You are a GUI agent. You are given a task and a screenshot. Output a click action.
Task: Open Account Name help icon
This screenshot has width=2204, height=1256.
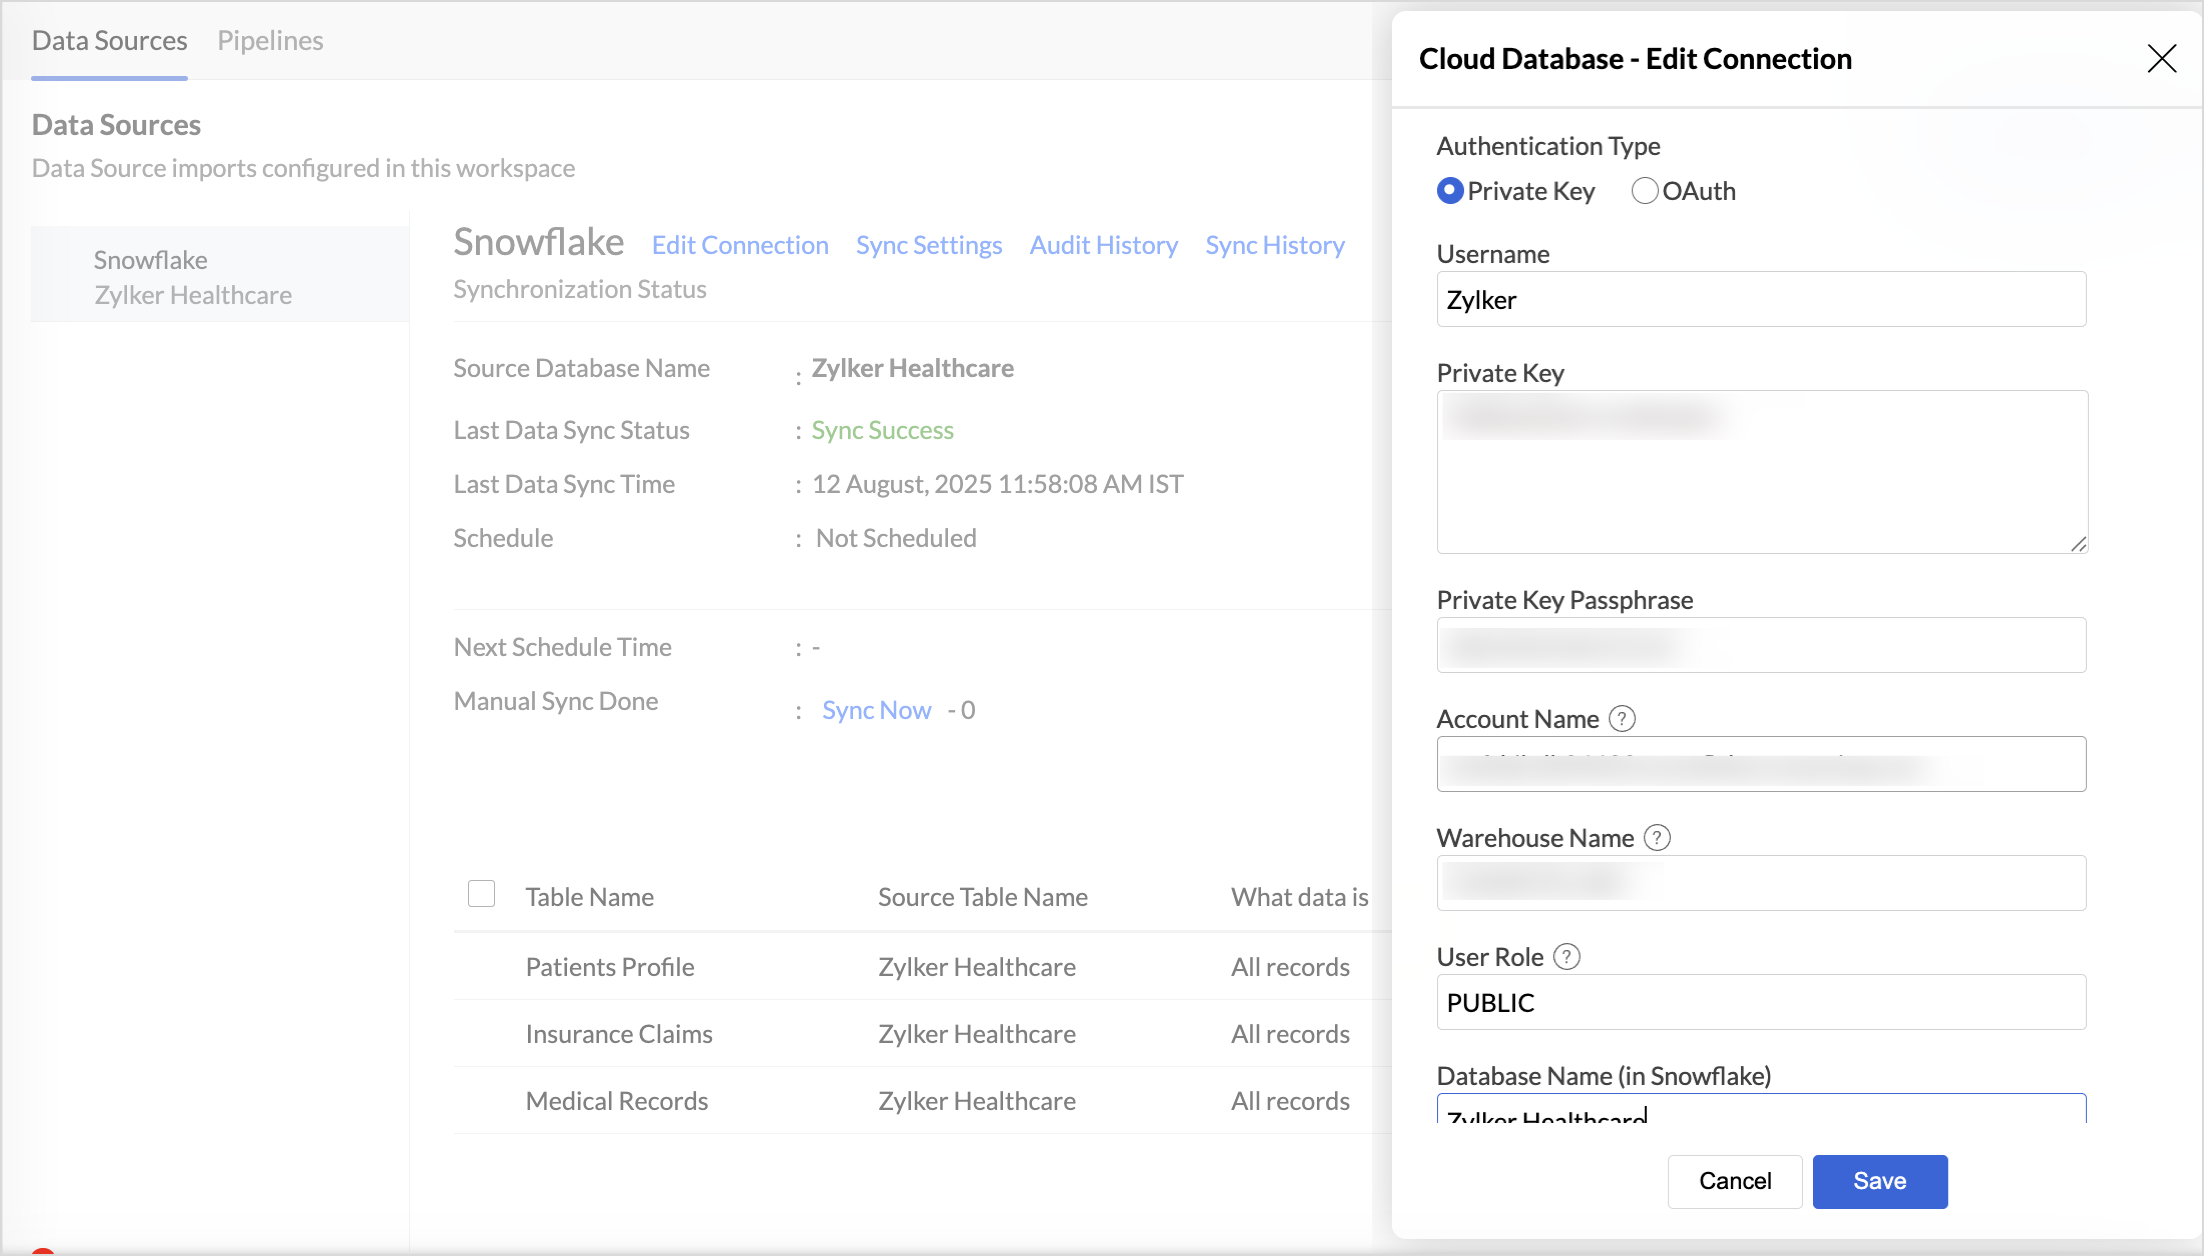tap(1622, 719)
